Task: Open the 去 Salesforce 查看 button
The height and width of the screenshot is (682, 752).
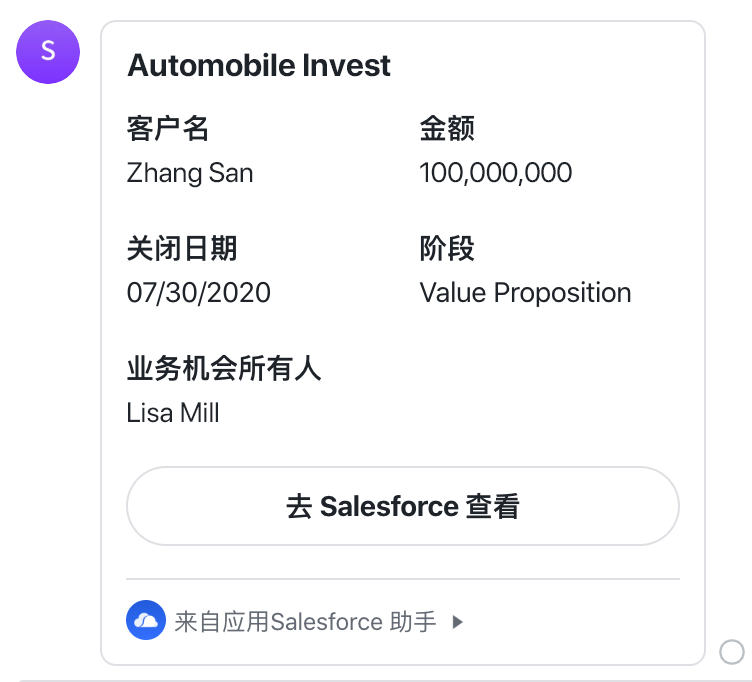Action: [403, 506]
